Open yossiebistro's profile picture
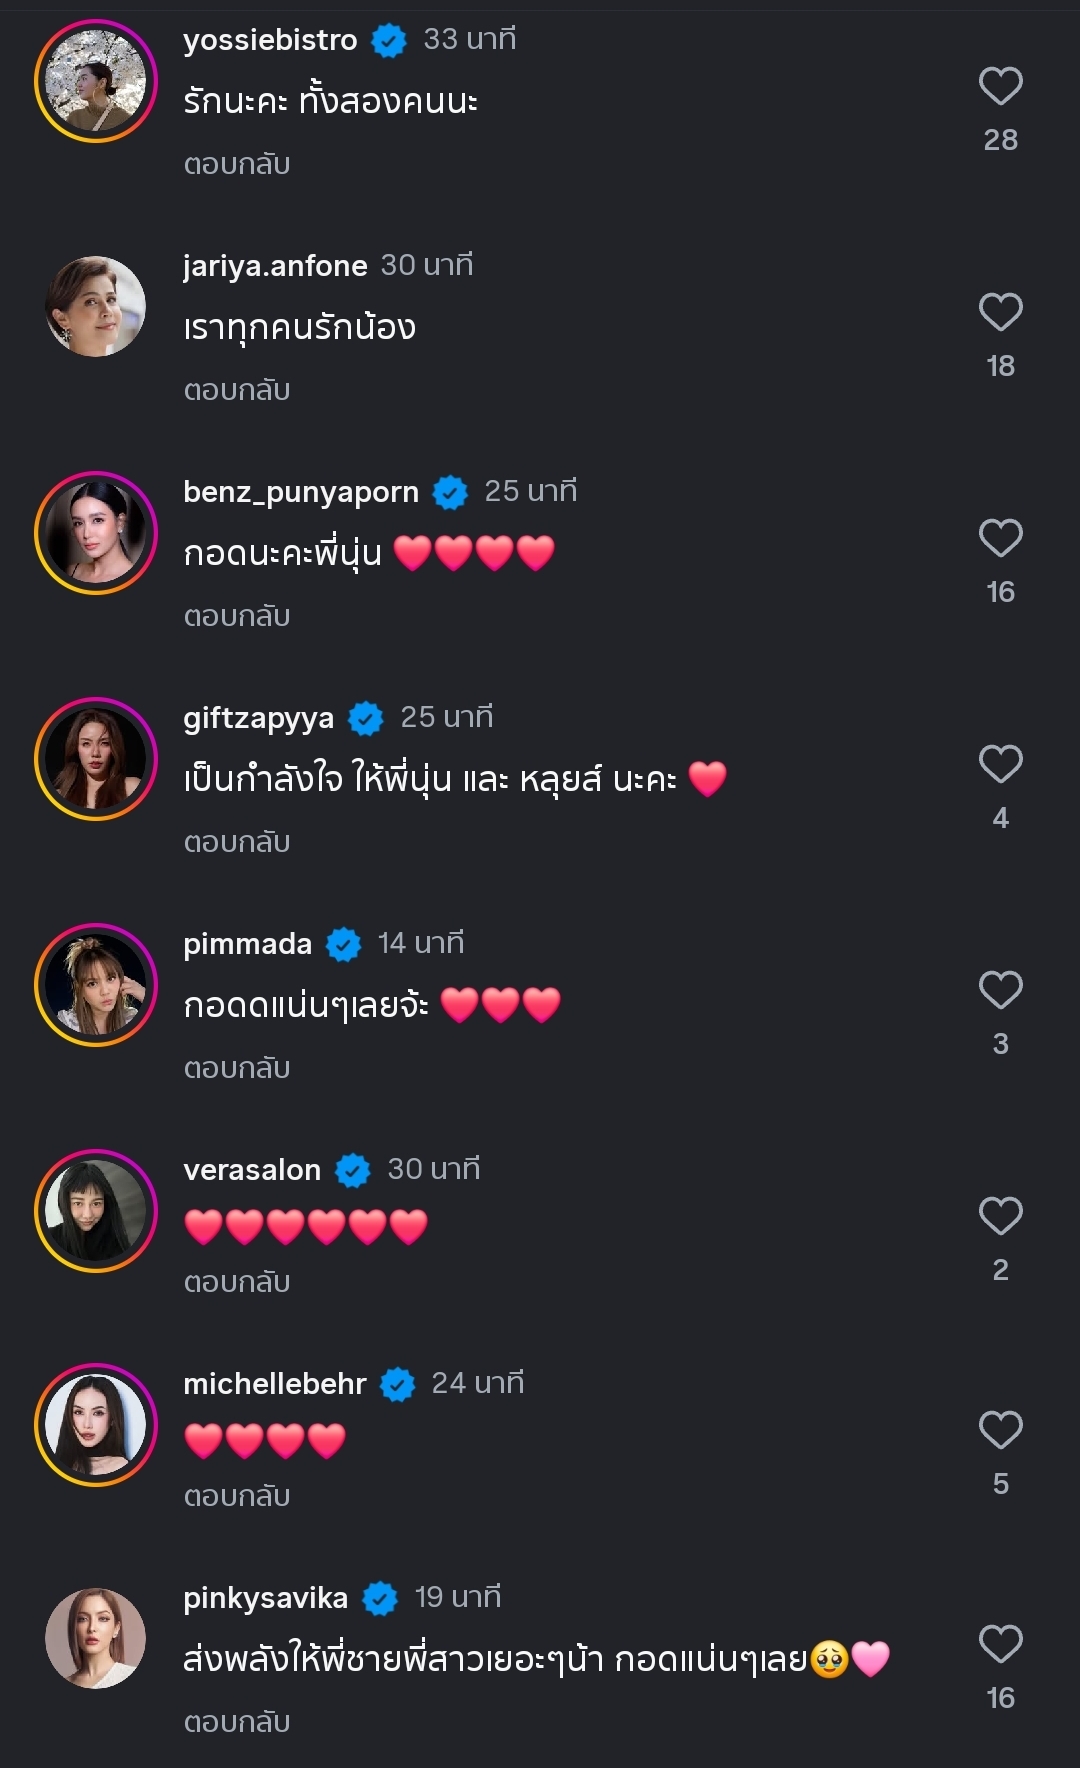The height and width of the screenshot is (1768, 1080). [96, 81]
